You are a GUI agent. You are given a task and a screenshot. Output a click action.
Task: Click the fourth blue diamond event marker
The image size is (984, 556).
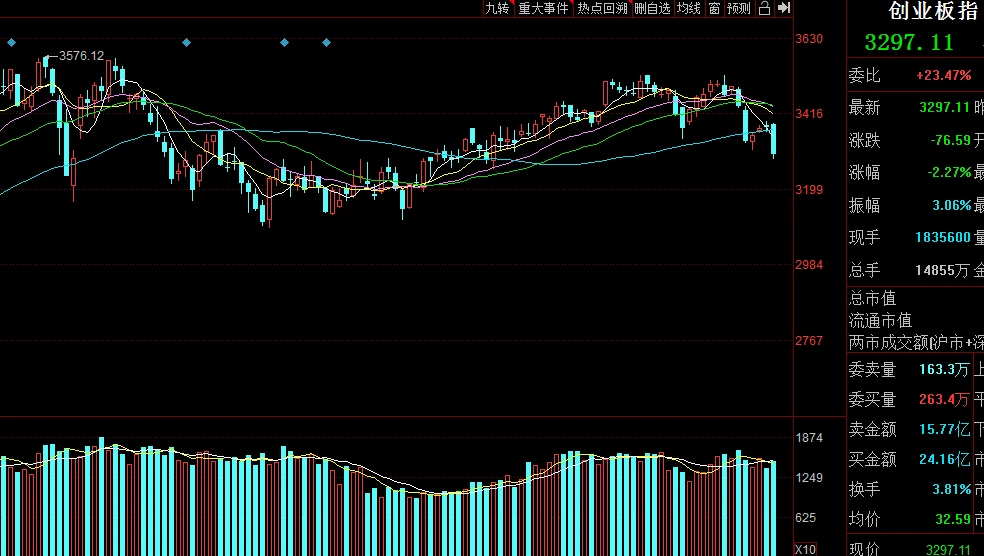(x=326, y=42)
